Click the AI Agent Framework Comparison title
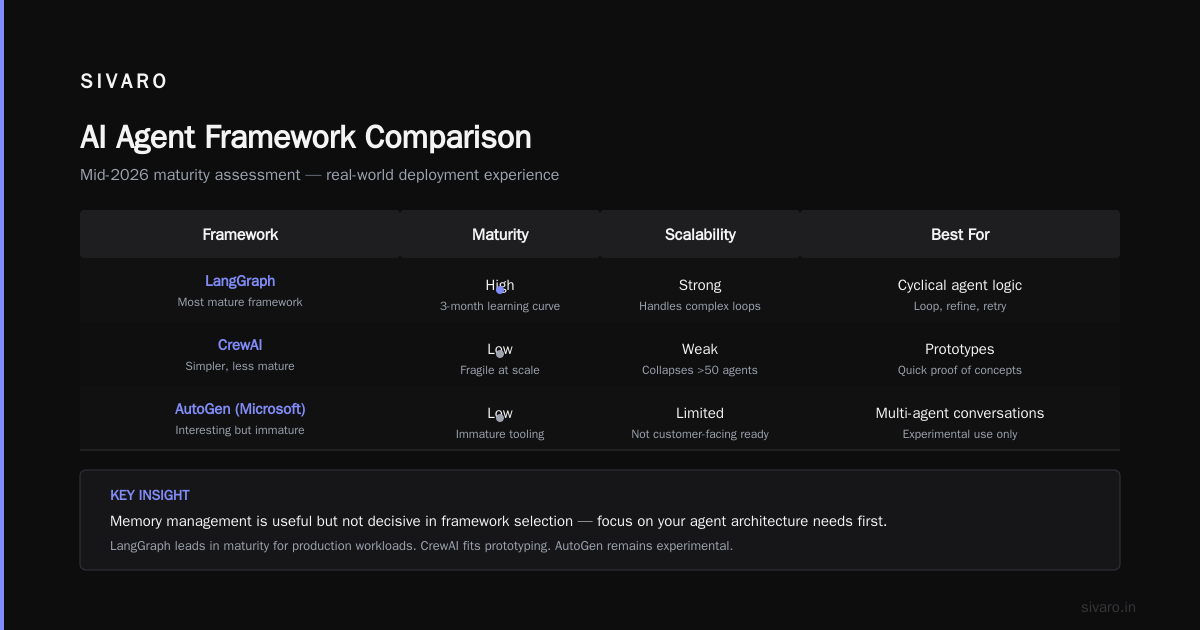The image size is (1200, 630). tap(306, 137)
